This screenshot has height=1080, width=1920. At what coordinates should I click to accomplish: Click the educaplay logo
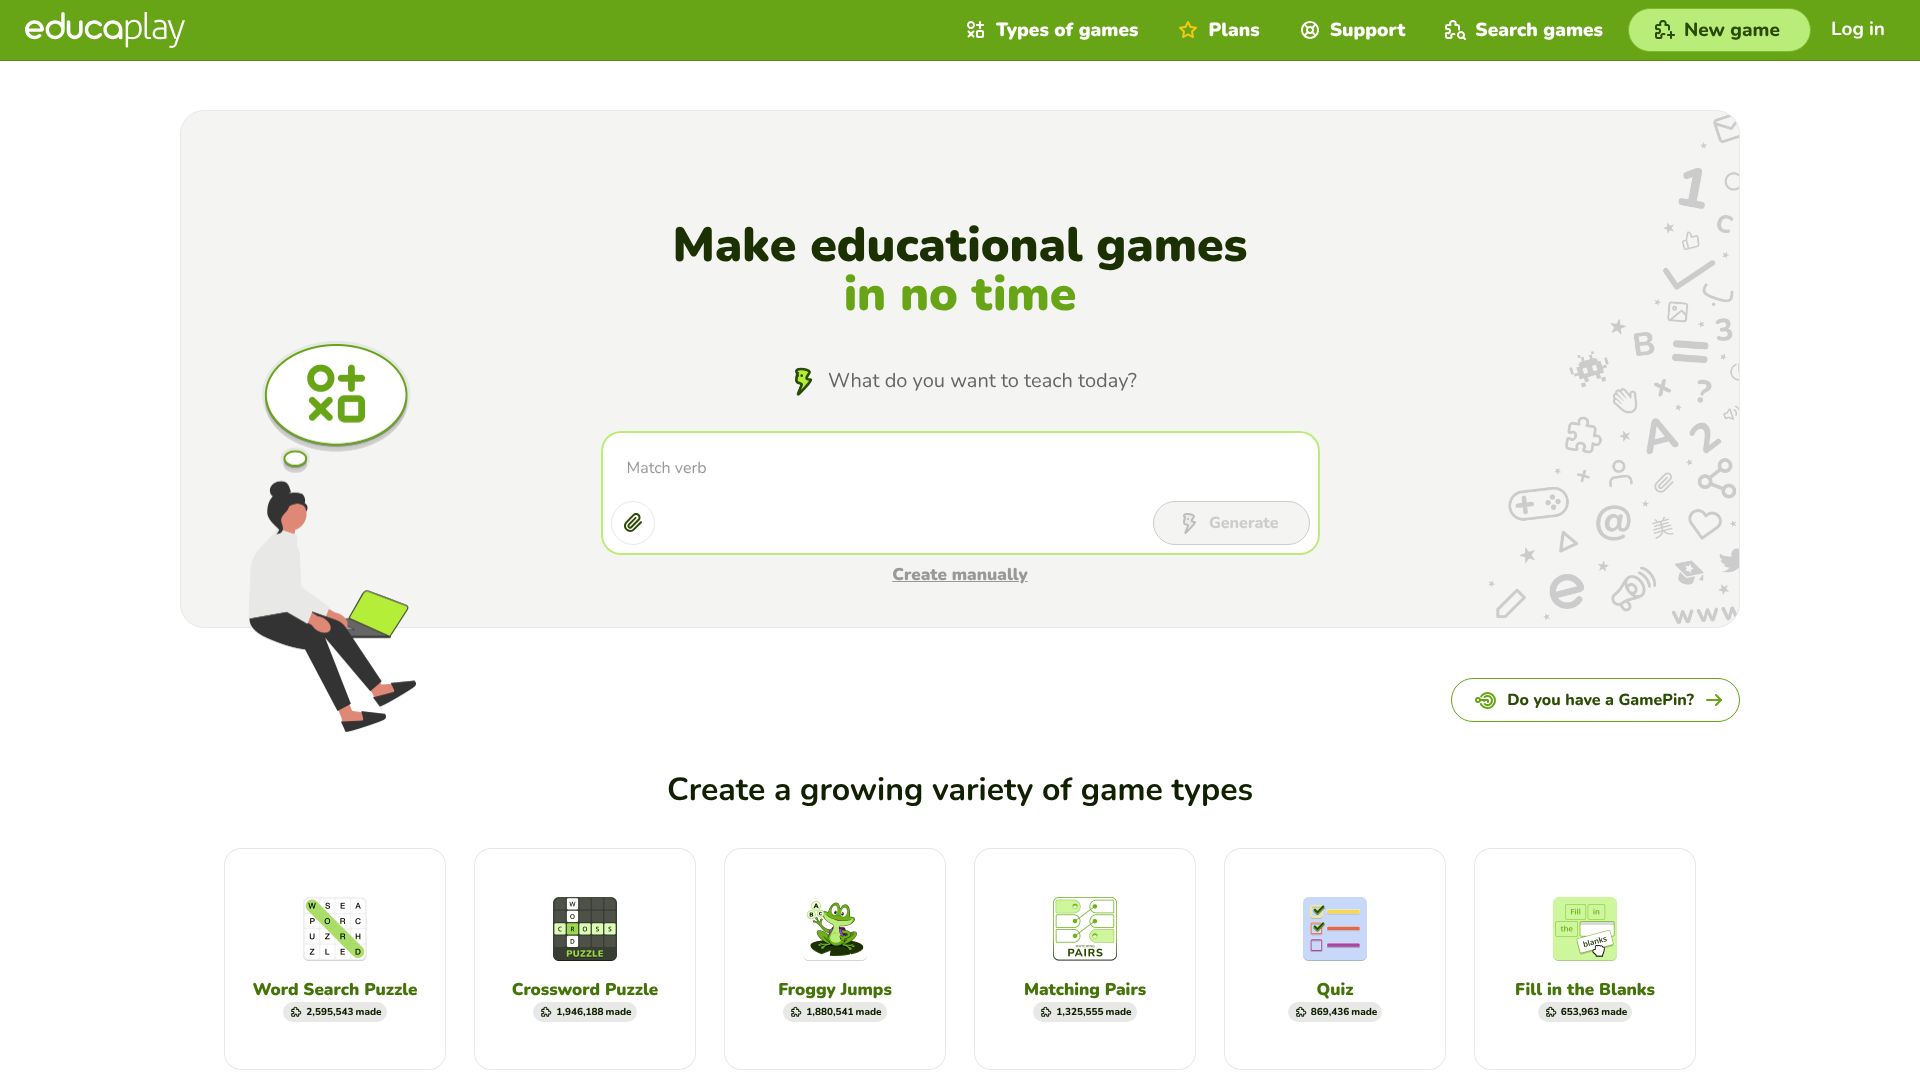(104, 29)
